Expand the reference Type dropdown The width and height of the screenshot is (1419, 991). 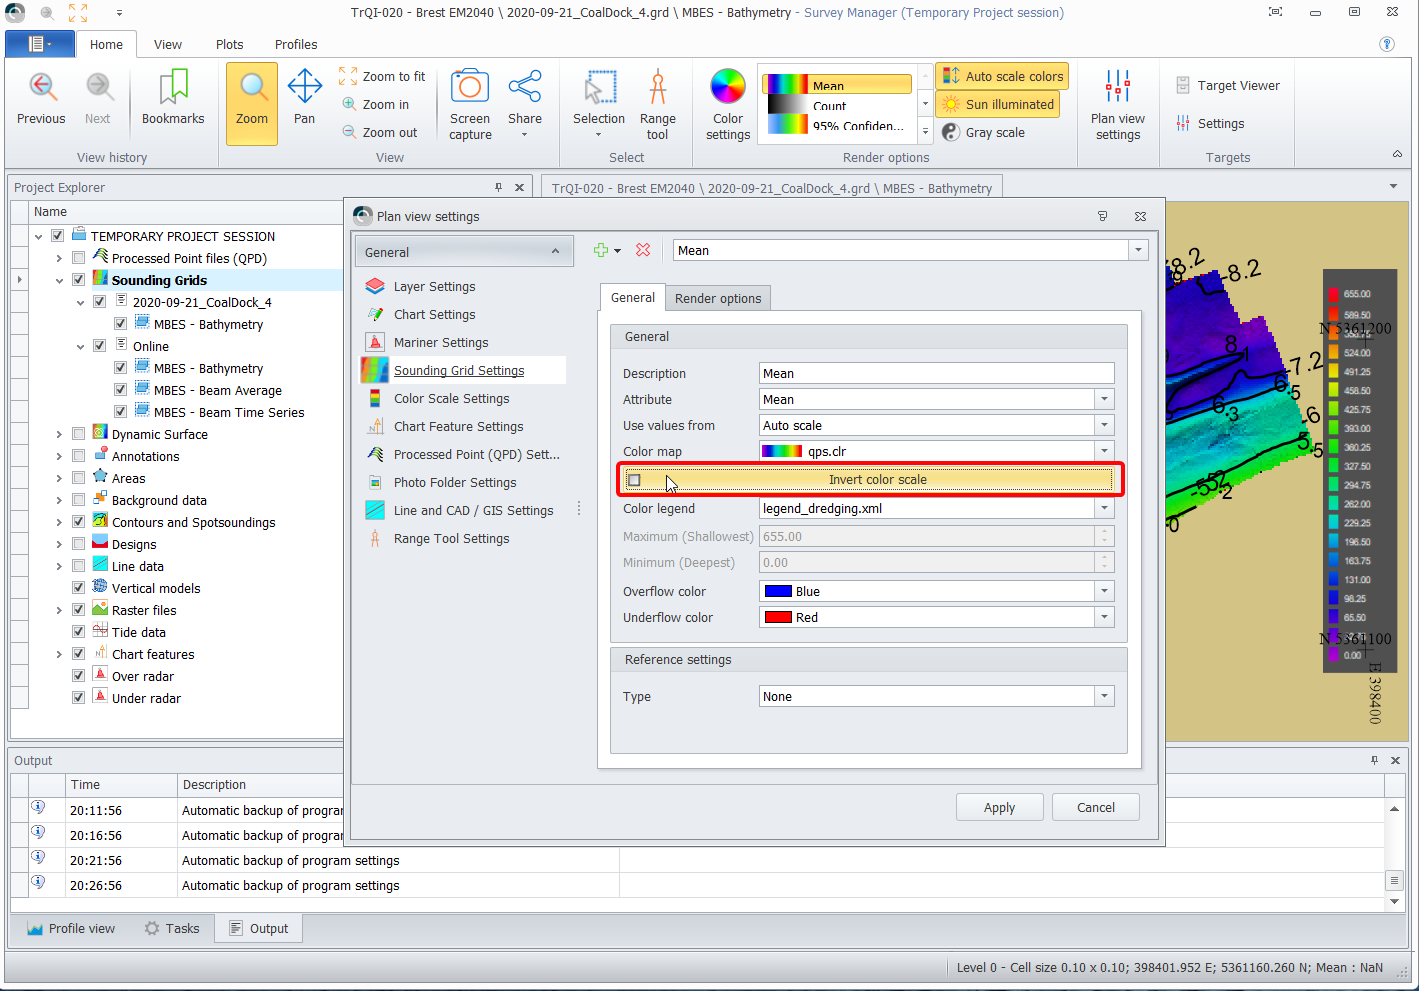(1104, 696)
